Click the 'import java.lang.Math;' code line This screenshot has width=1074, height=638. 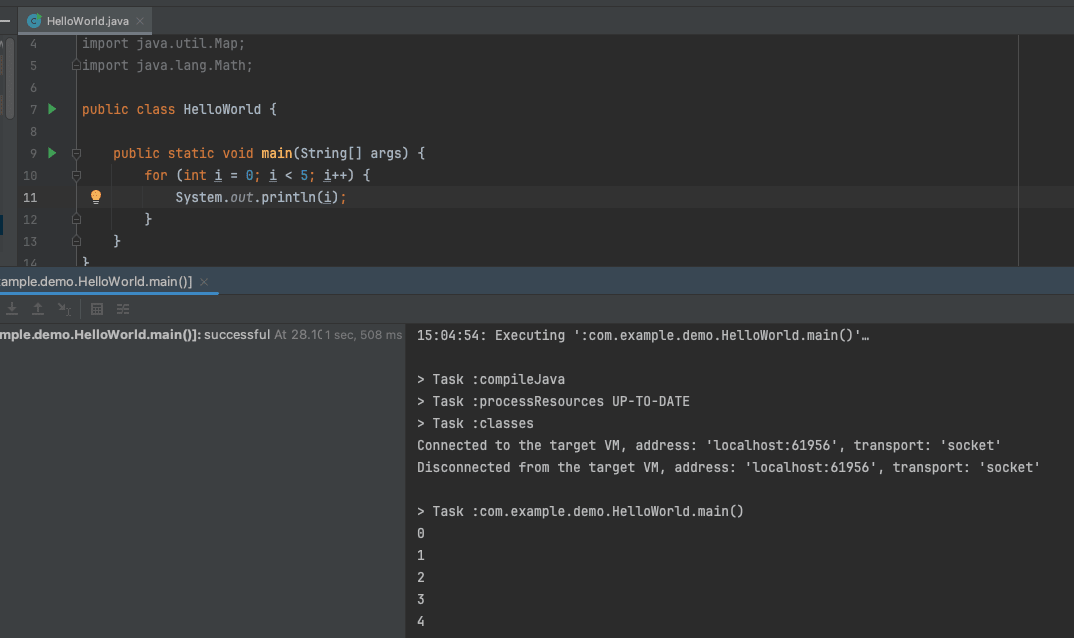coord(167,65)
